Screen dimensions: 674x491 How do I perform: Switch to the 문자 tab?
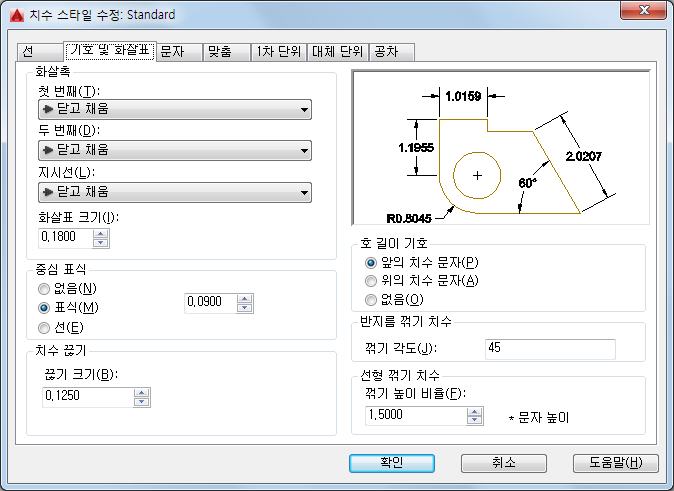(x=179, y=52)
